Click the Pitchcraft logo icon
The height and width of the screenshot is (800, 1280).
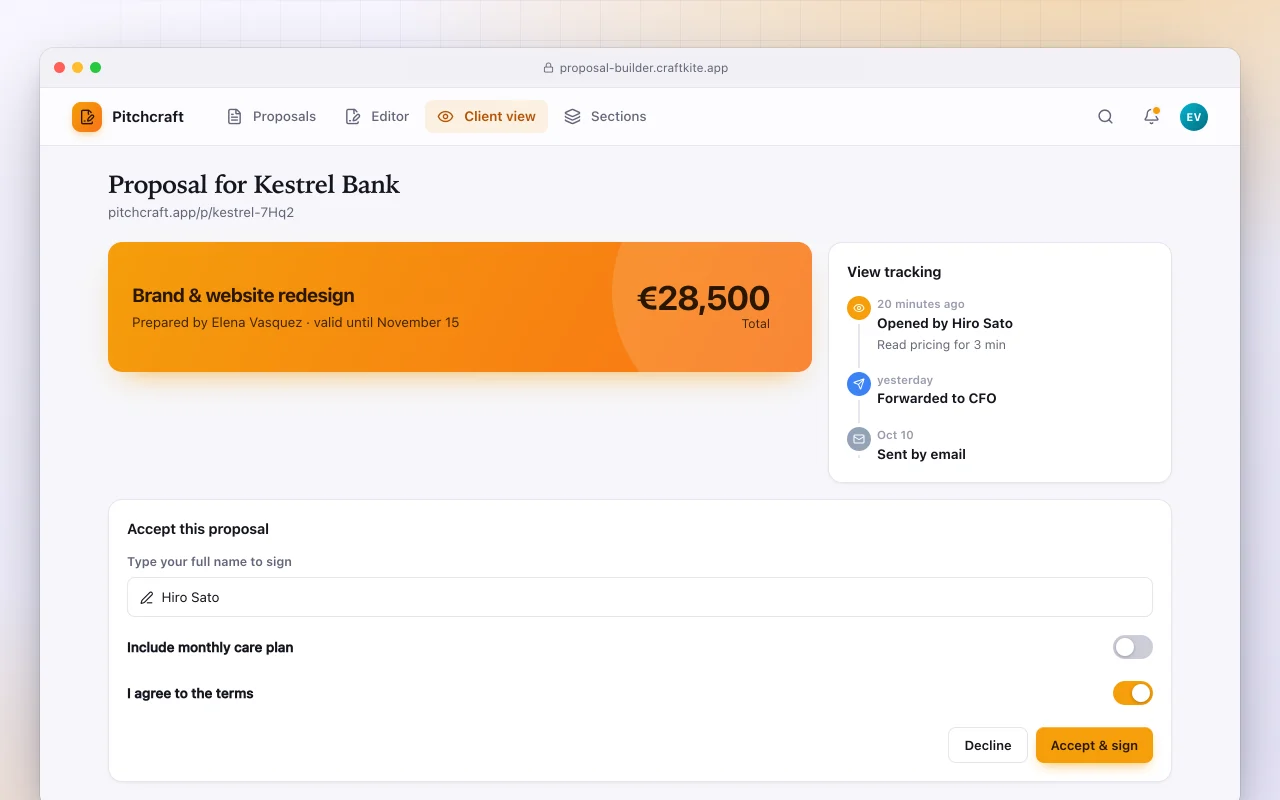87,117
